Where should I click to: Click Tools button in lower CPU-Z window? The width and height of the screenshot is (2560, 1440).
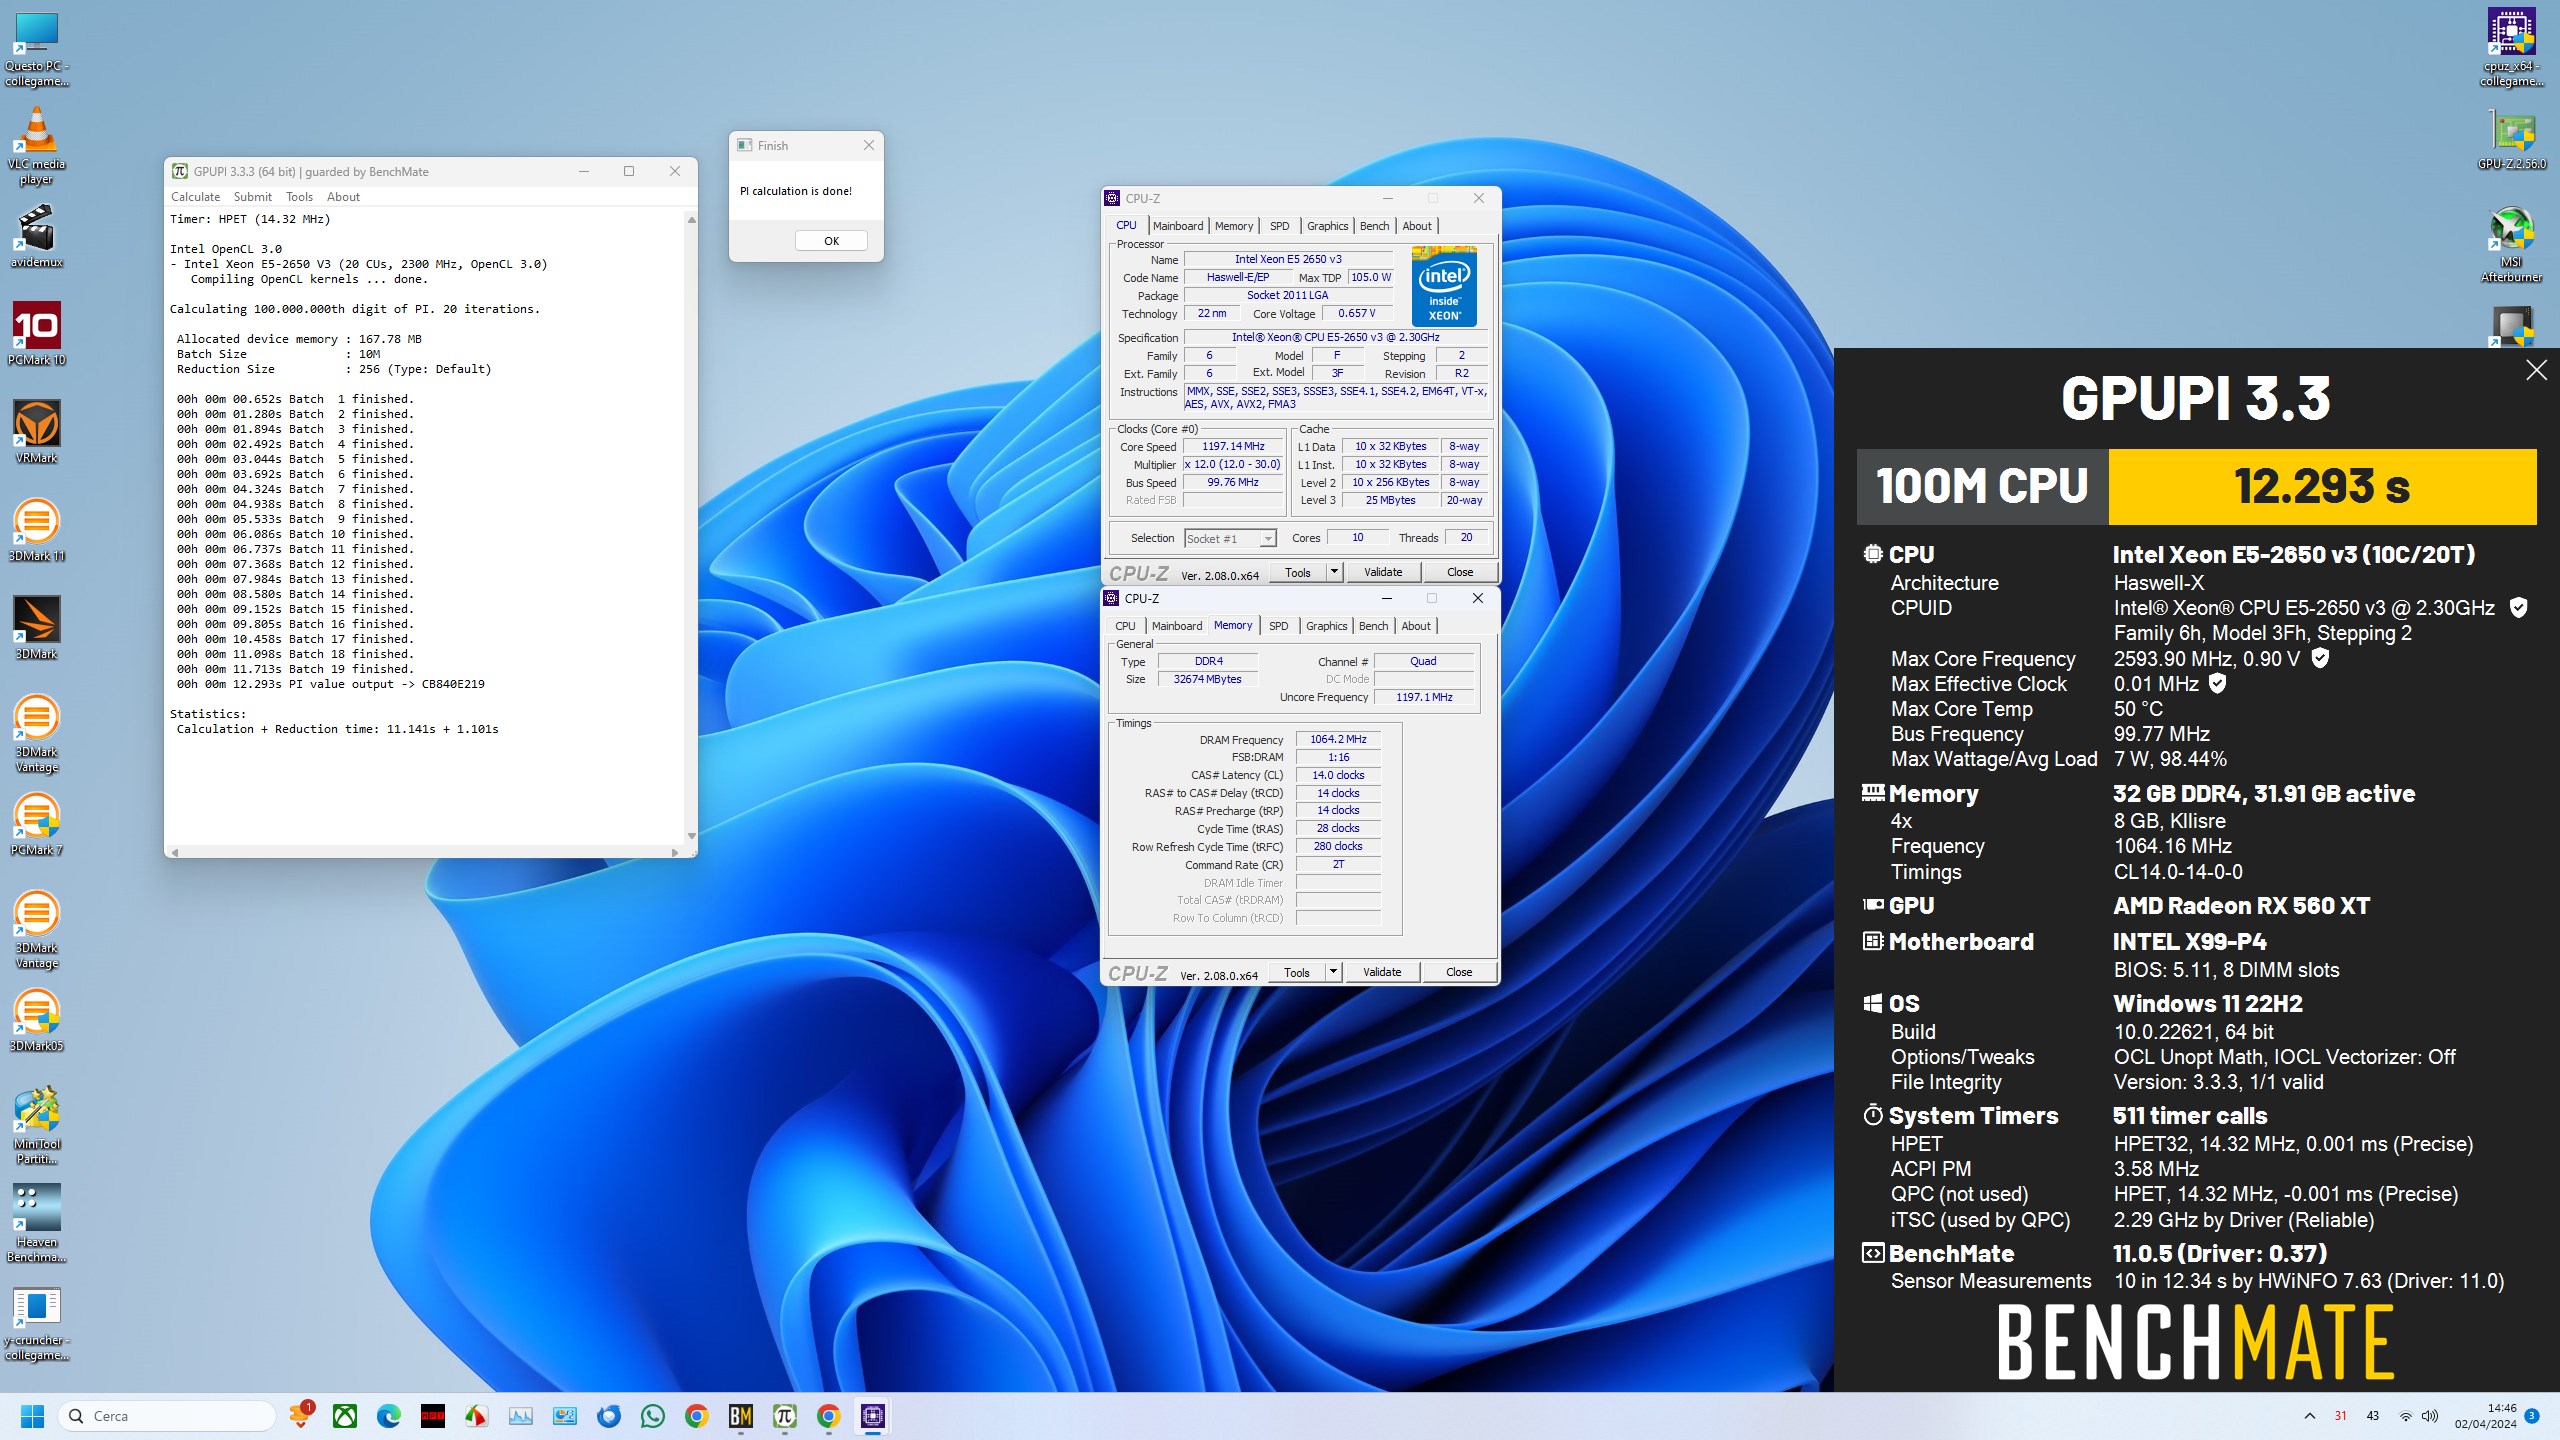pyautogui.click(x=1297, y=972)
